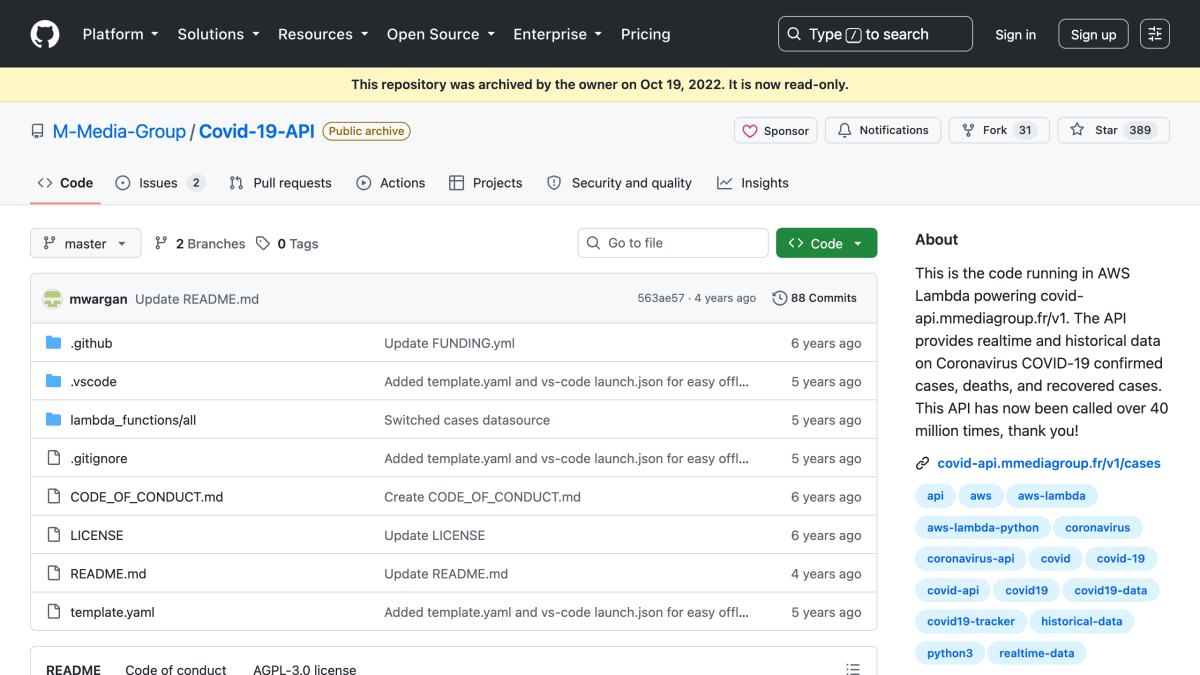The image size is (1200, 675).
Task: Open master branch selector dropdown
Action: point(85,243)
